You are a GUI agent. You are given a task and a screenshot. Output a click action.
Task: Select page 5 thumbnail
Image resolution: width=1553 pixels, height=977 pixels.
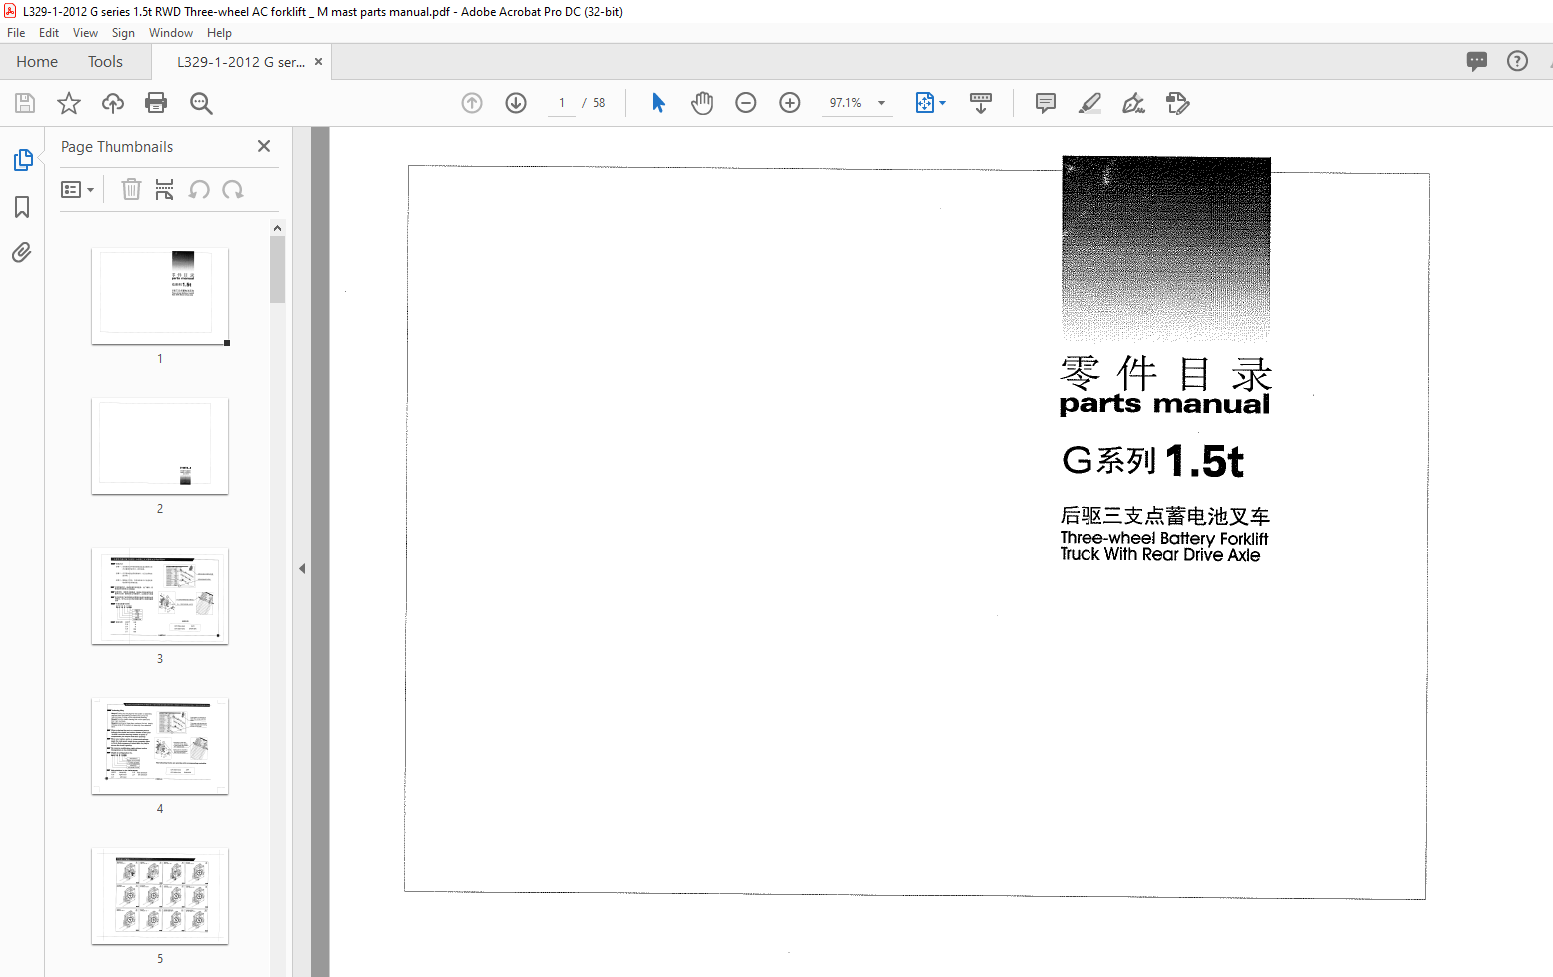pyautogui.click(x=160, y=896)
